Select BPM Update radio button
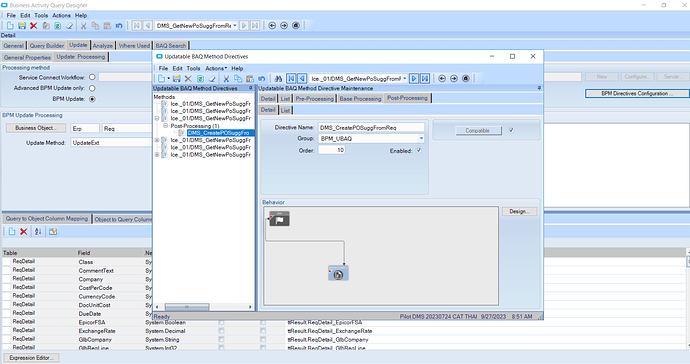690x364 pixels. click(92, 99)
